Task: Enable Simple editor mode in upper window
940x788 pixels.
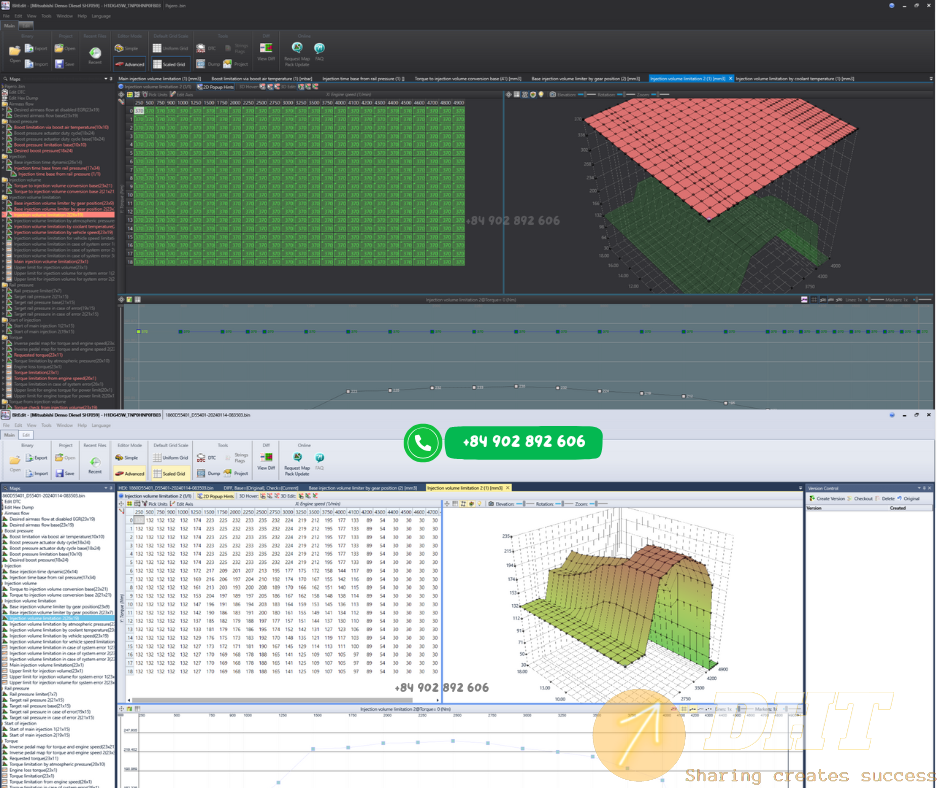Action: 127,49
